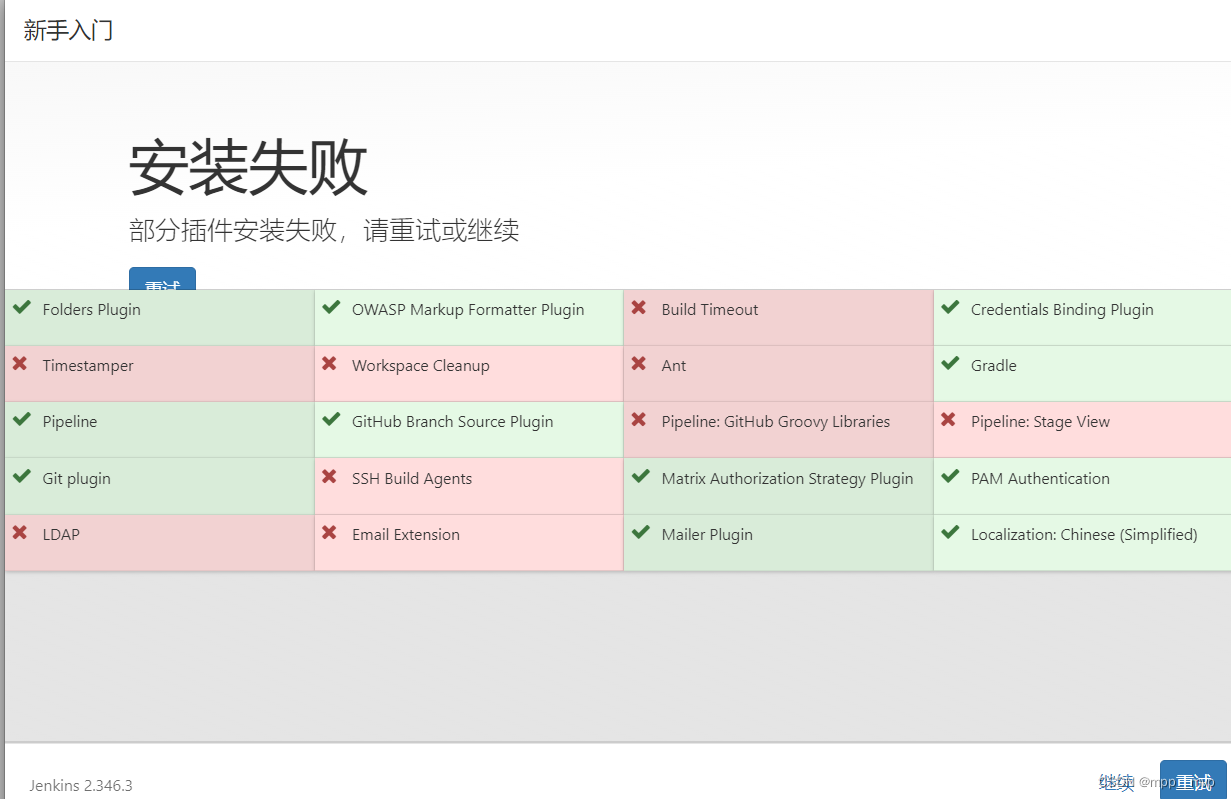The height and width of the screenshot is (799, 1231).
Task: Select the Pipeline: Stage View label
Action: 1040,422
